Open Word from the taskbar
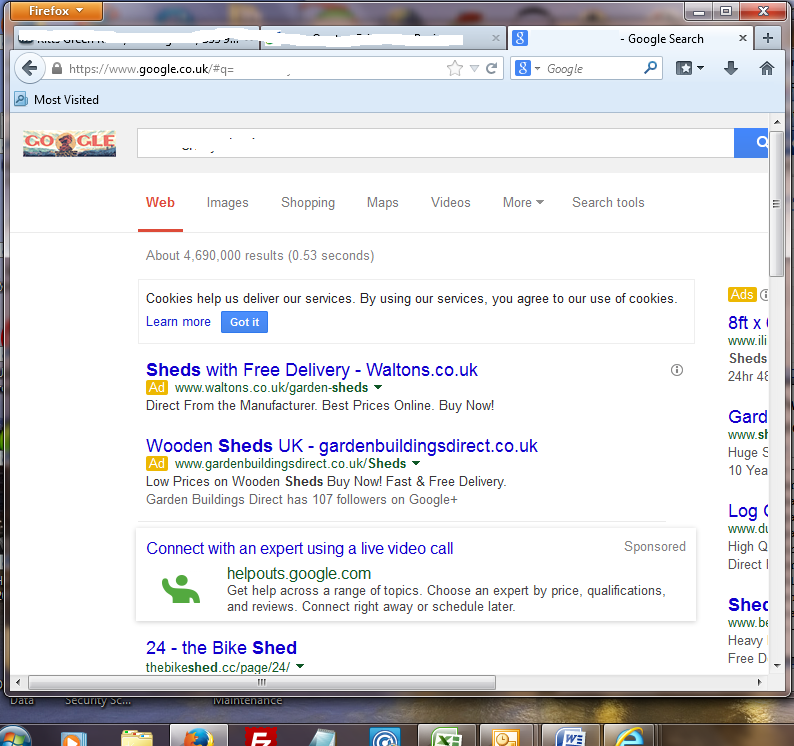The width and height of the screenshot is (794, 746). 570,737
